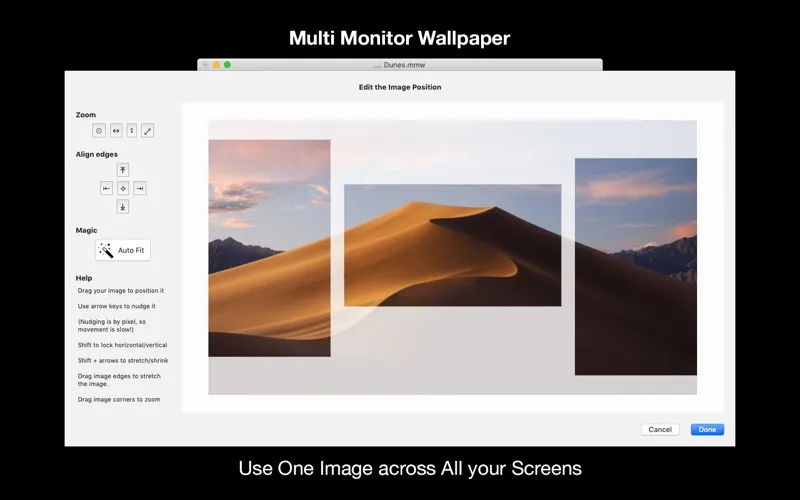Click 'Use arrow keys to nudge it' text
Viewport: 800px width, 500px height.
[x=117, y=306]
